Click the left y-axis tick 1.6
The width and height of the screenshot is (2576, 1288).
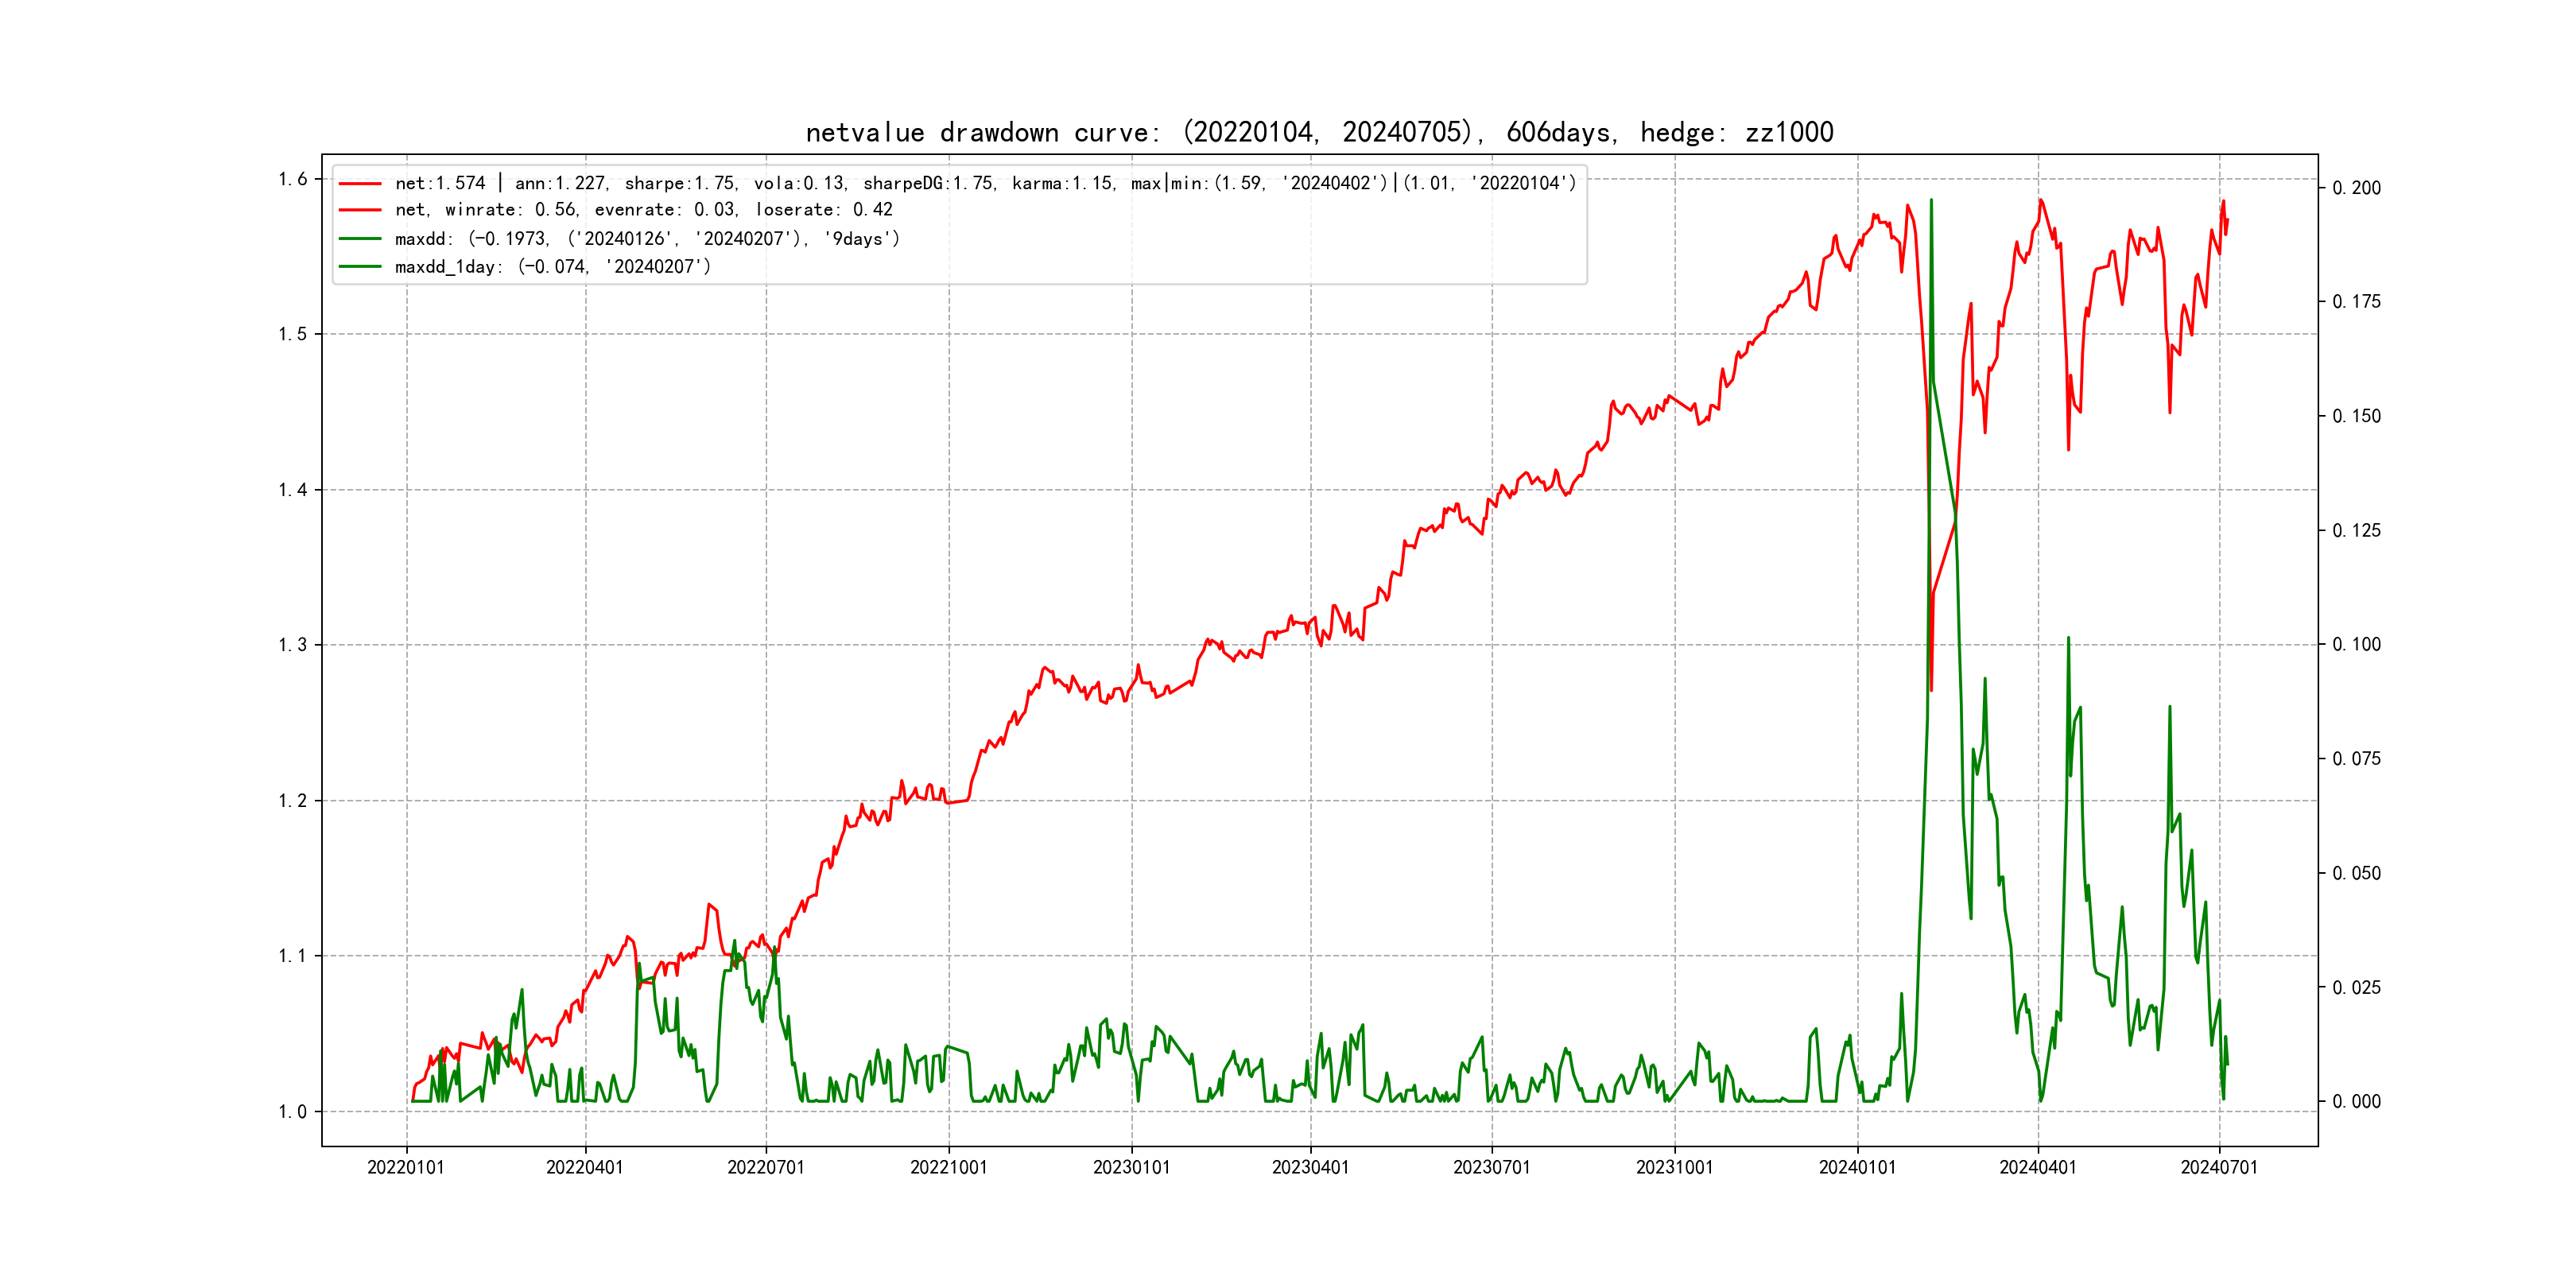(293, 180)
